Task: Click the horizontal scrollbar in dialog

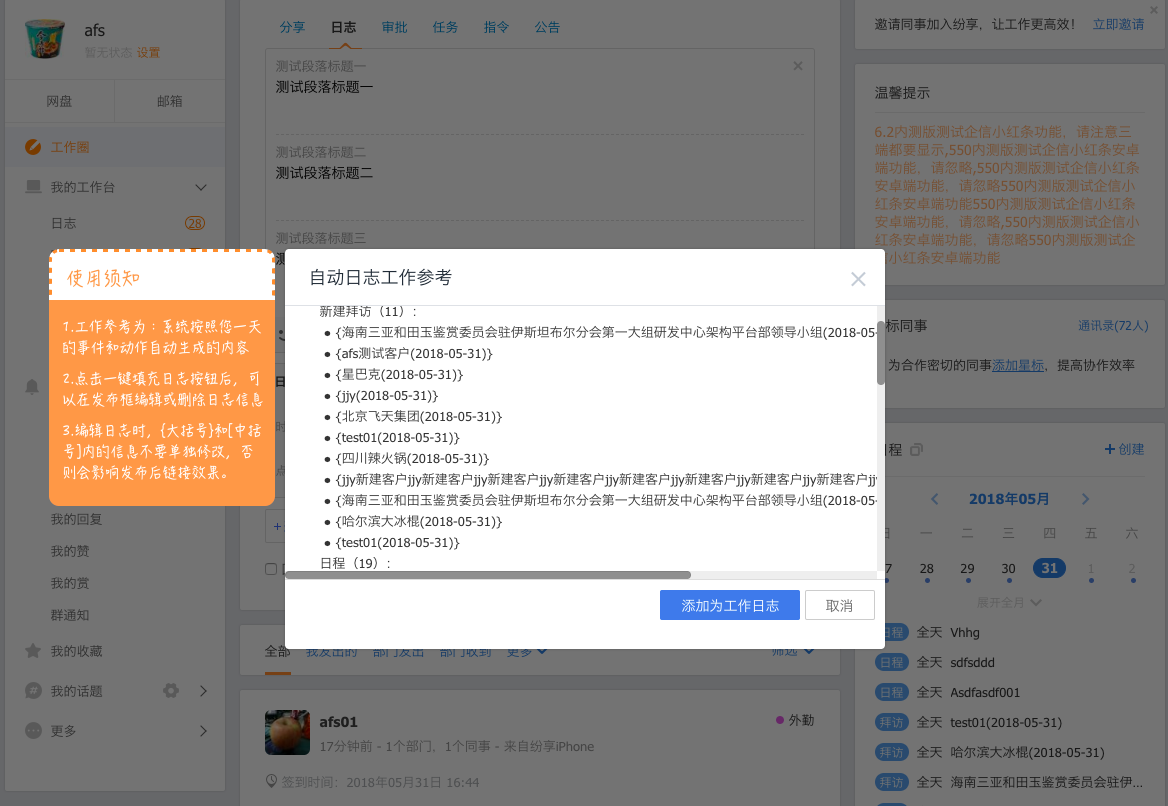Action: (488, 575)
